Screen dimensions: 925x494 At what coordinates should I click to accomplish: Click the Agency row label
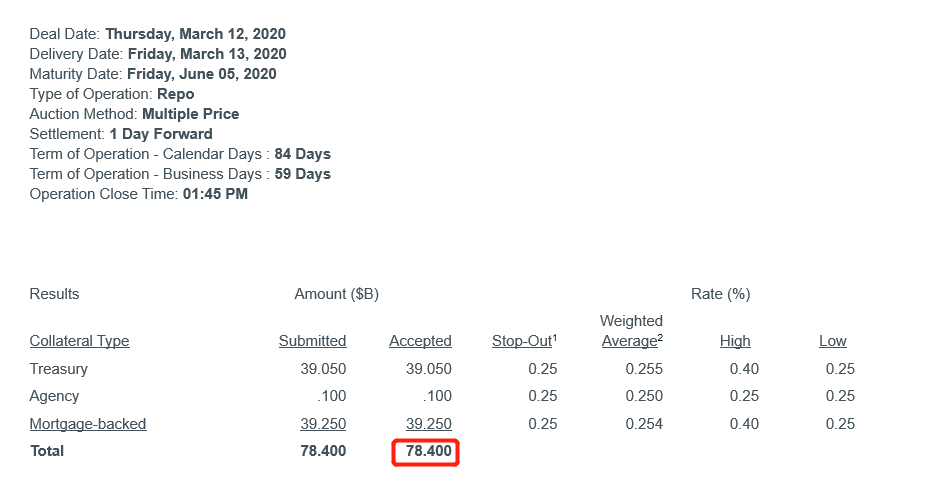54,396
